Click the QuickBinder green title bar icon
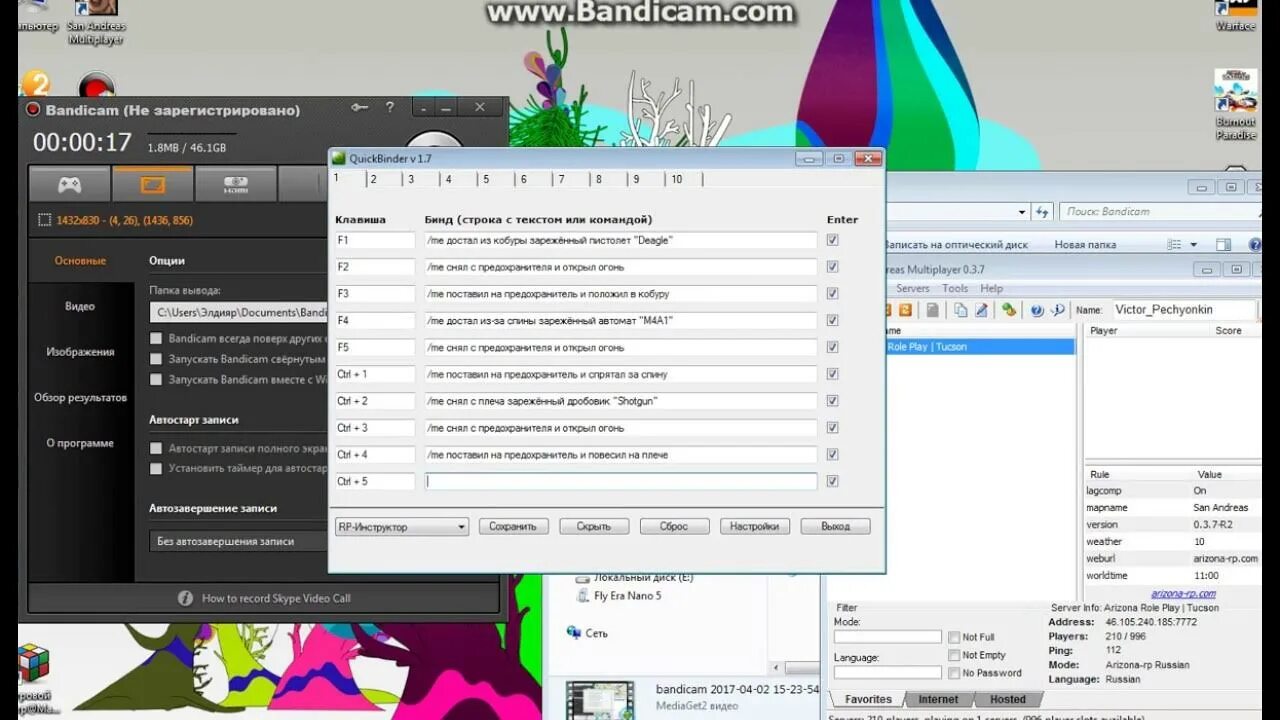This screenshot has width=1280, height=720. 339,158
